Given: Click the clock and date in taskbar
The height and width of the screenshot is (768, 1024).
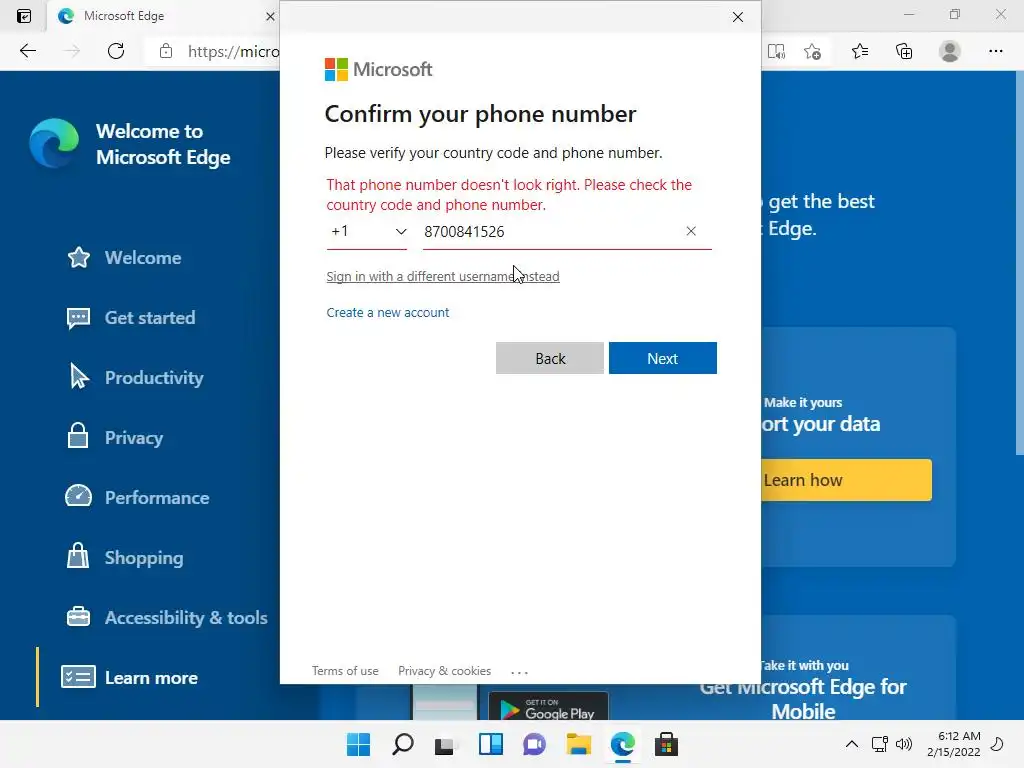Looking at the screenshot, I should 953,744.
